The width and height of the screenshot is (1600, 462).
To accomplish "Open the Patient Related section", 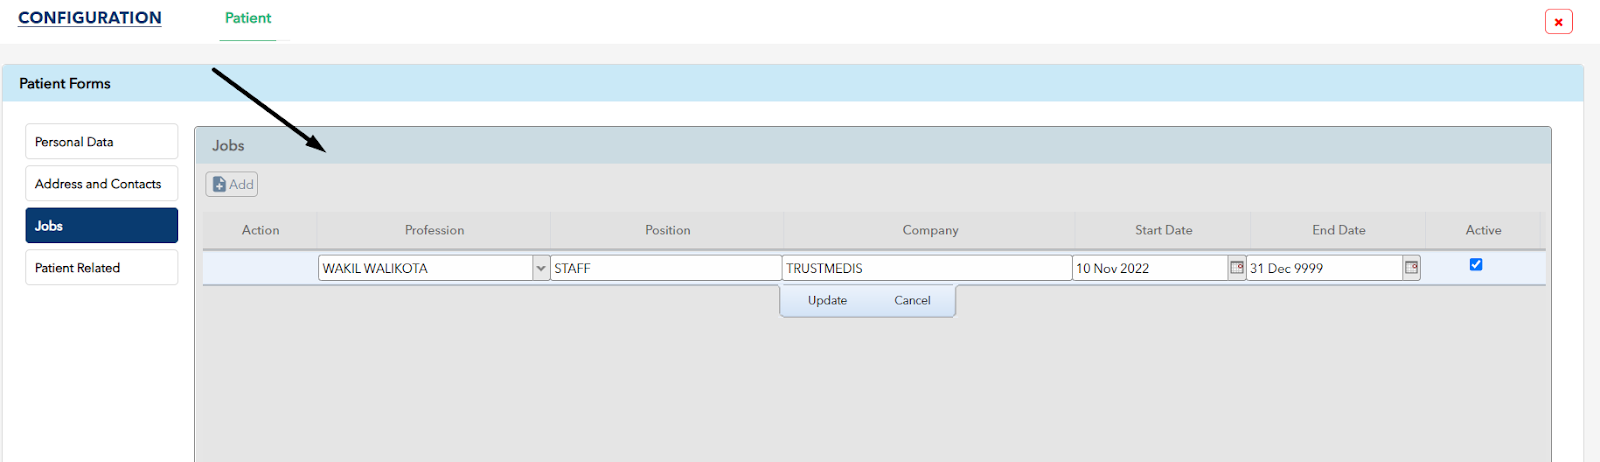I will click(102, 267).
